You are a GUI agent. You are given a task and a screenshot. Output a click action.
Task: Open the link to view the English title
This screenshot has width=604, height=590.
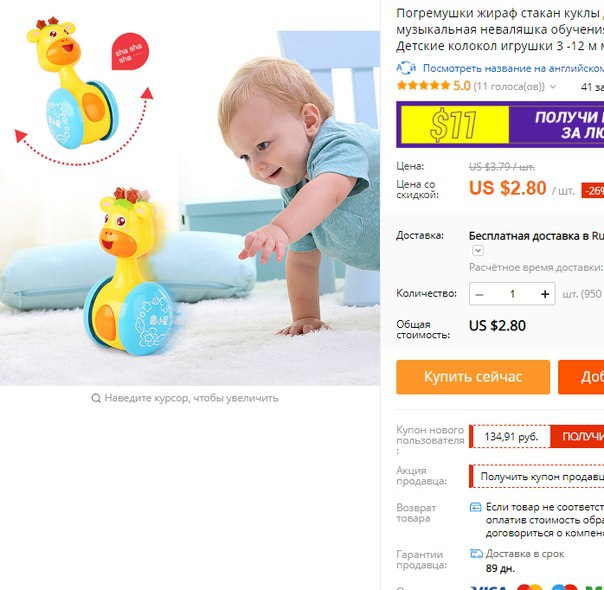[513, 68]
